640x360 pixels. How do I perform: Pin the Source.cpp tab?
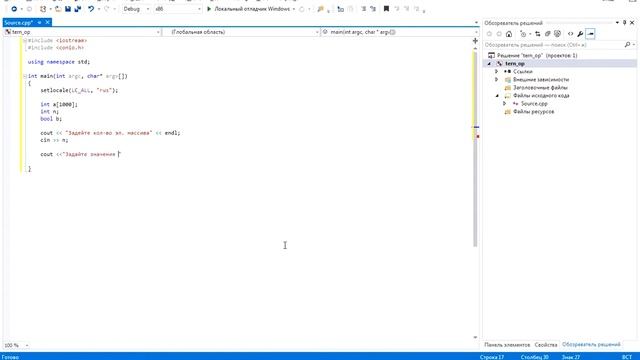point(39,22)
